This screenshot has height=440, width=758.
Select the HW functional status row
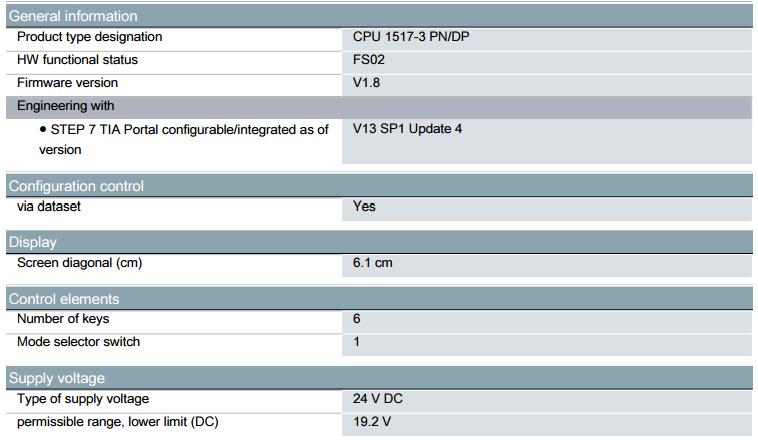pyautogui.click(x=77, y=60)
